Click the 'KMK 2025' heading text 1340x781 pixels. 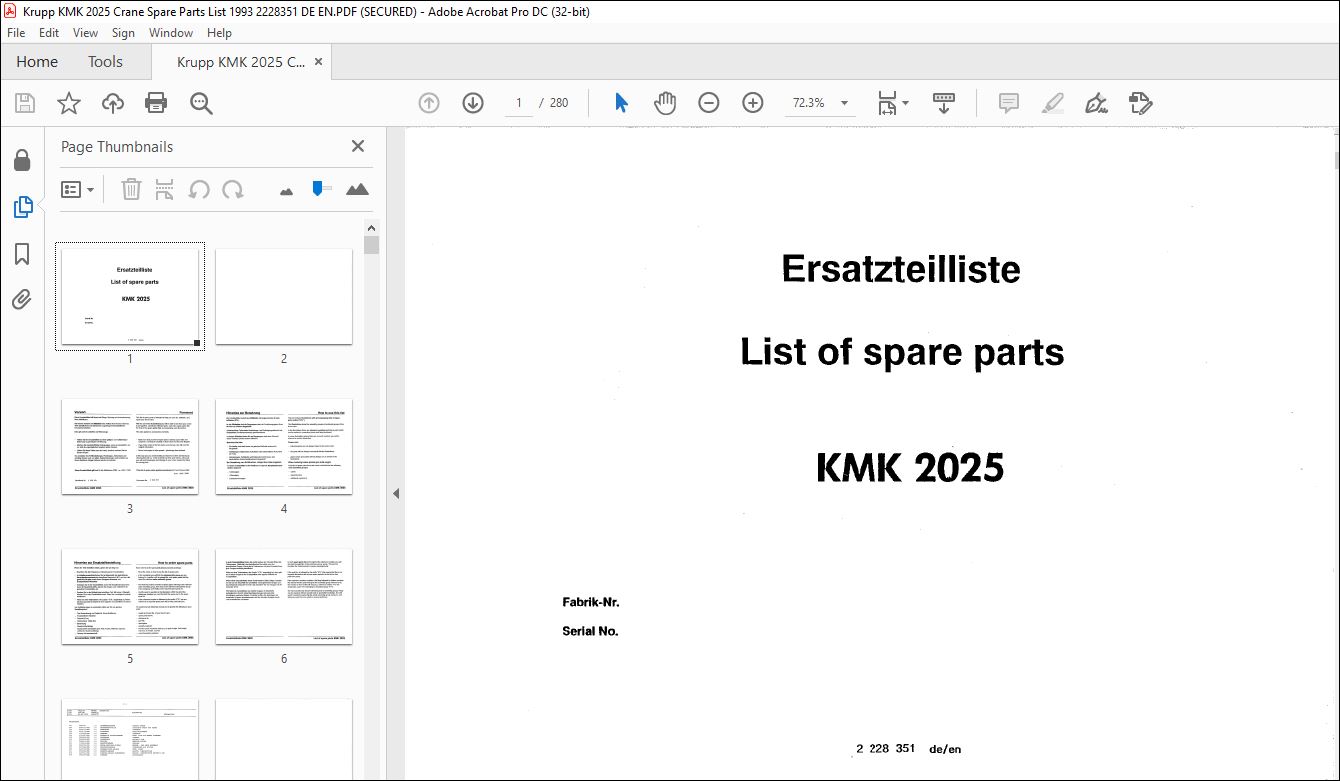click(910, 467)
